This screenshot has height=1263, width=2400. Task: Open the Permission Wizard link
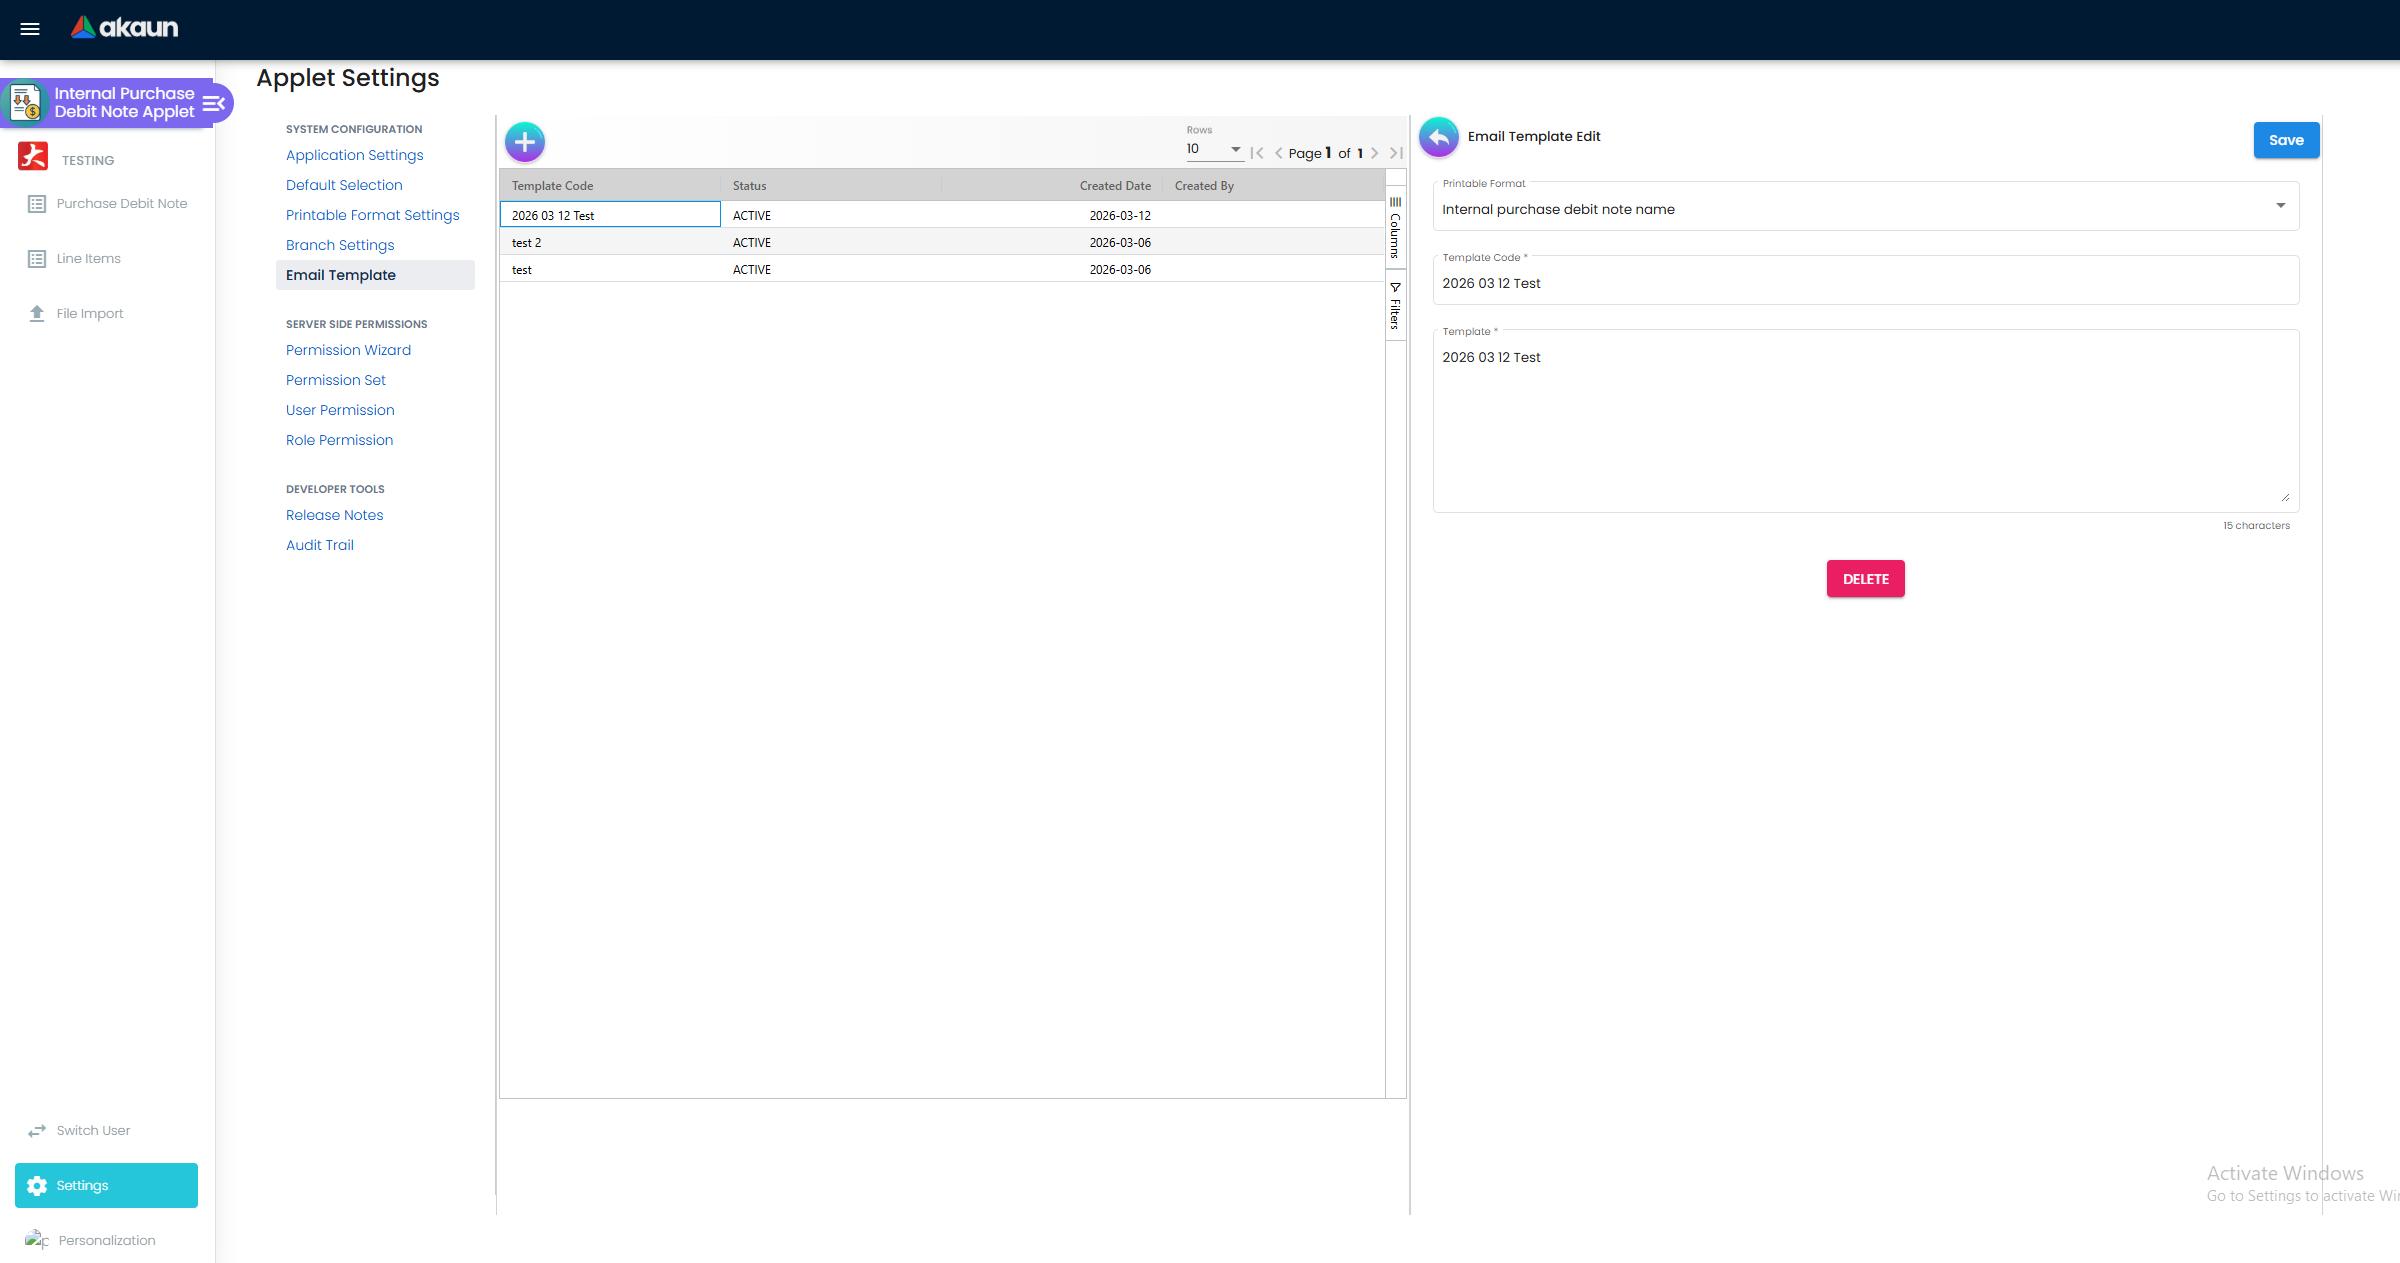click(x=348, y=350)
